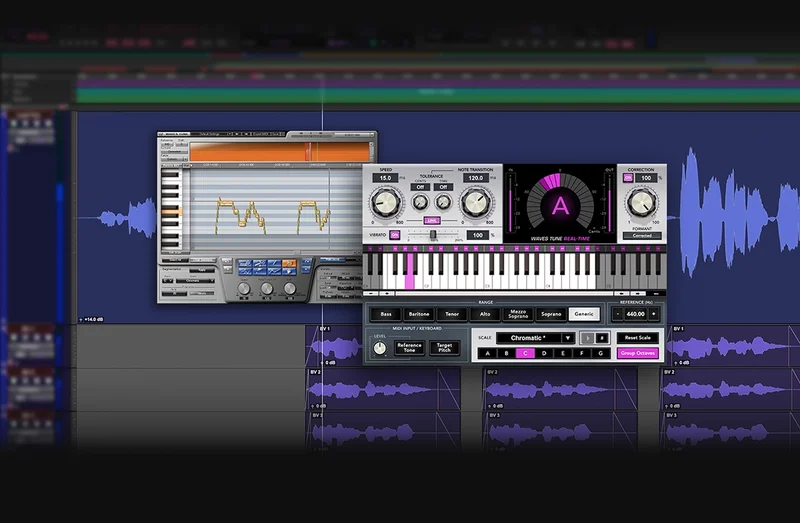The width and height of the screenshot is (800, 523).
Task: Select the orange highlighted tool in Waves Tune
Action: click(x=289, y=263)
